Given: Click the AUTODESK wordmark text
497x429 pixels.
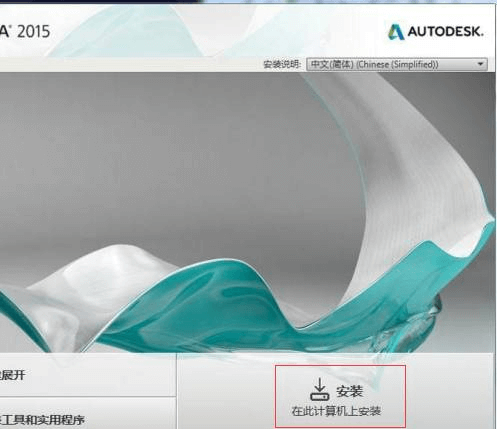Looking at the screenshot, I should (445, 32).
